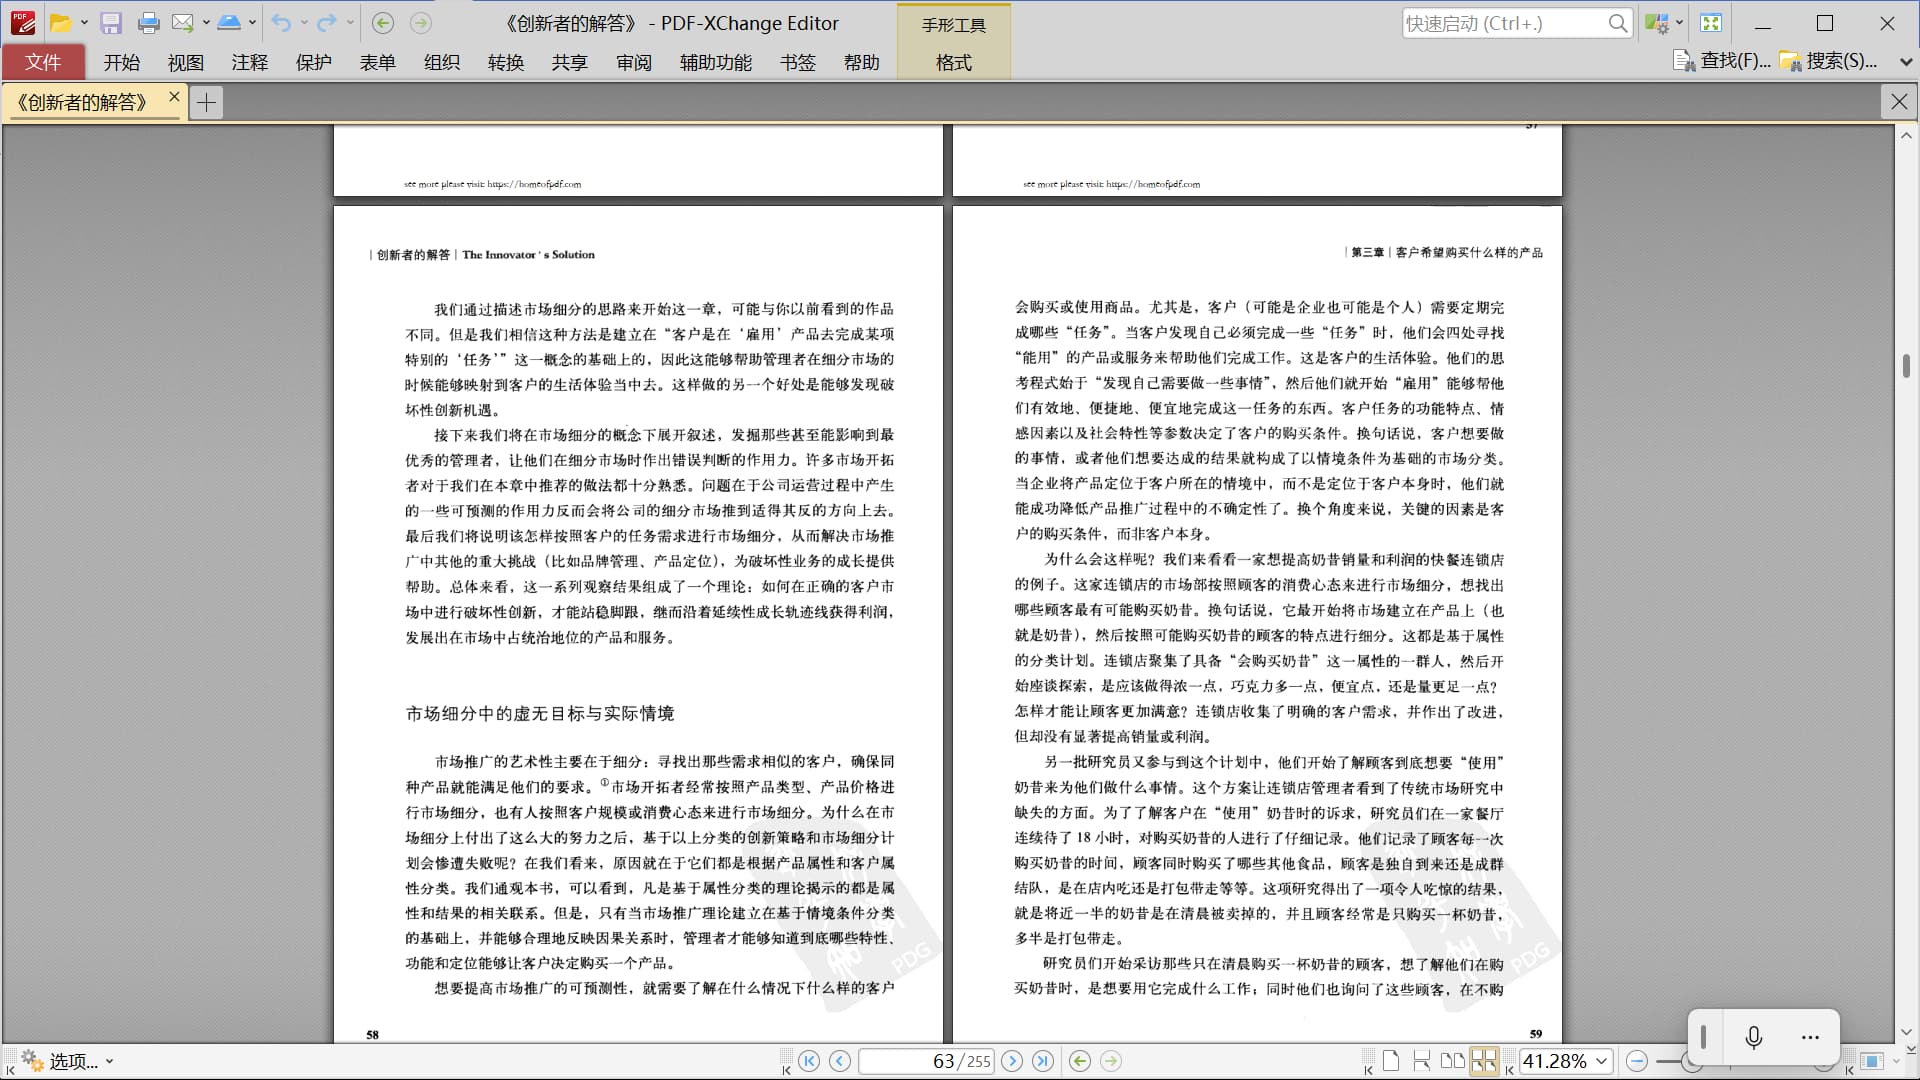This screenshot has height=1080, width=1920.
Task: Click next page arrow in status bar
Action: (x=1012, y=1061)
